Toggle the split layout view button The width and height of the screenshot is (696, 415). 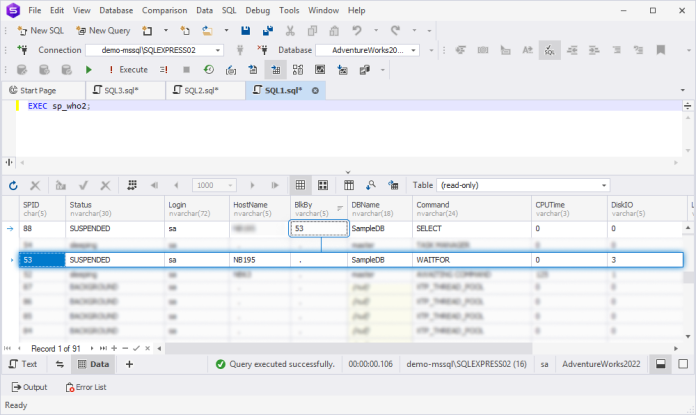pyautogui.click(x=661, y=364)
